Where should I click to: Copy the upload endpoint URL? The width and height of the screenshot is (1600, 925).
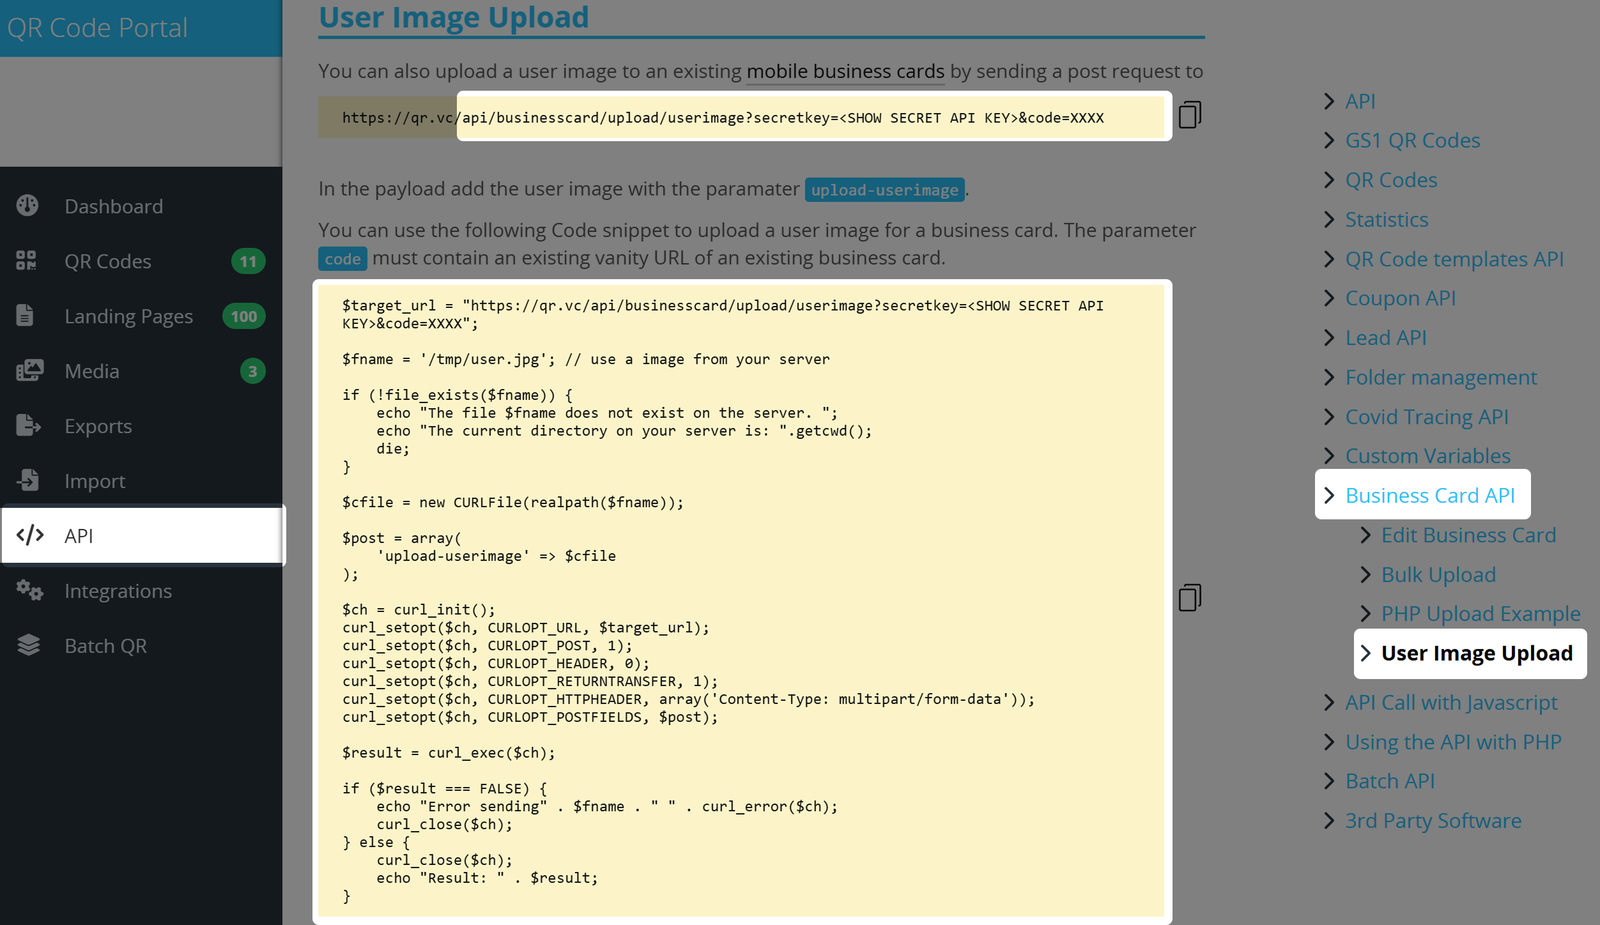1189,116
